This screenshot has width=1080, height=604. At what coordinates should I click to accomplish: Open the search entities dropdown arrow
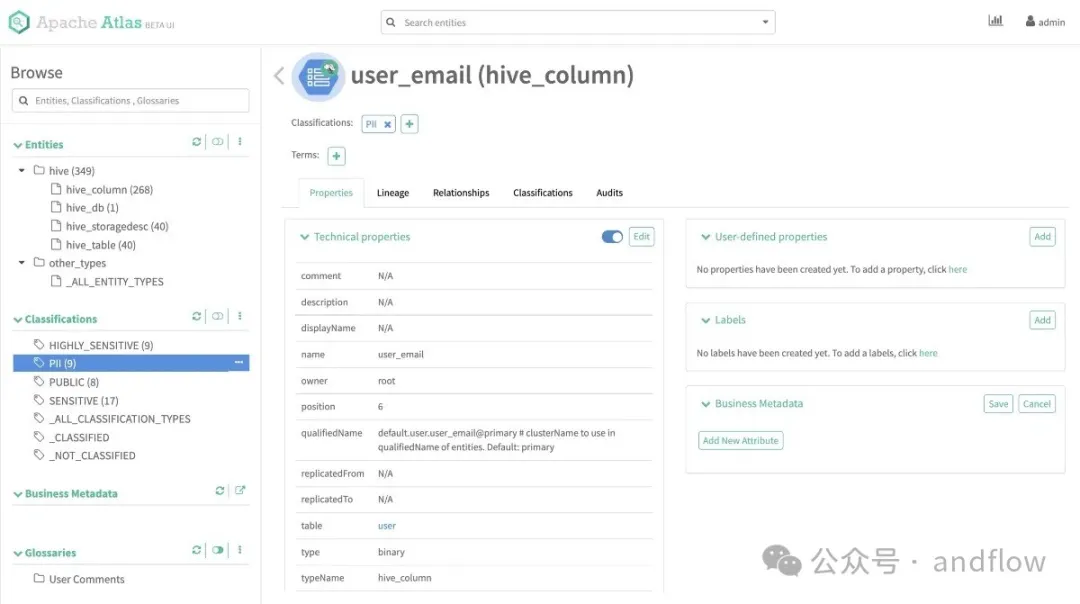pyautogui.click(x=766, y=22)
